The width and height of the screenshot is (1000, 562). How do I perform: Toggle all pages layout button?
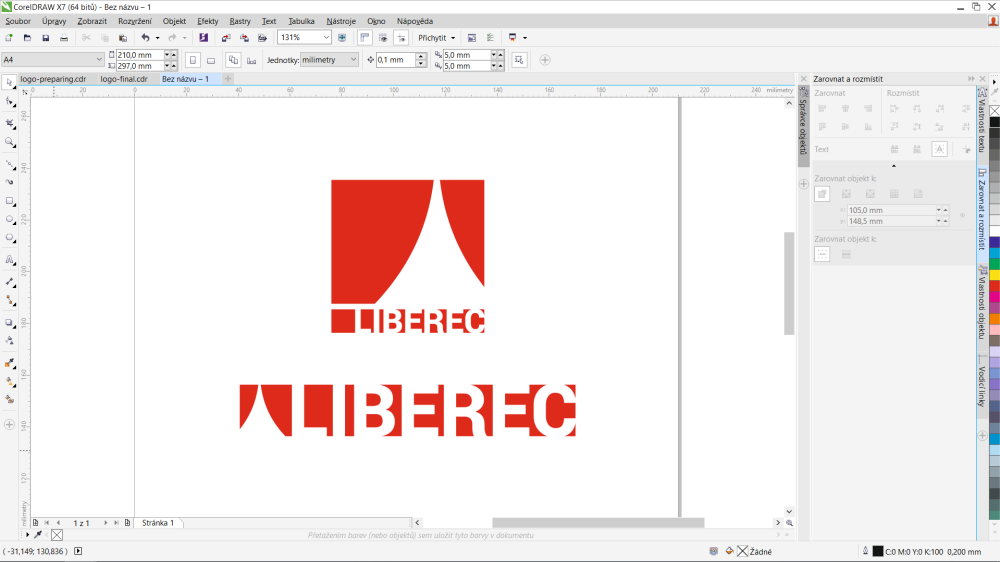click(x=233, y=60)
